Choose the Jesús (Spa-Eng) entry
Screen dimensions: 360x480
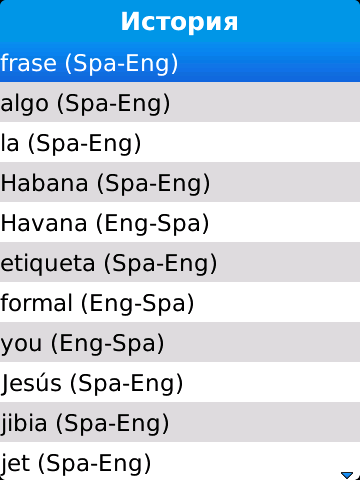(x=180, y=382)
